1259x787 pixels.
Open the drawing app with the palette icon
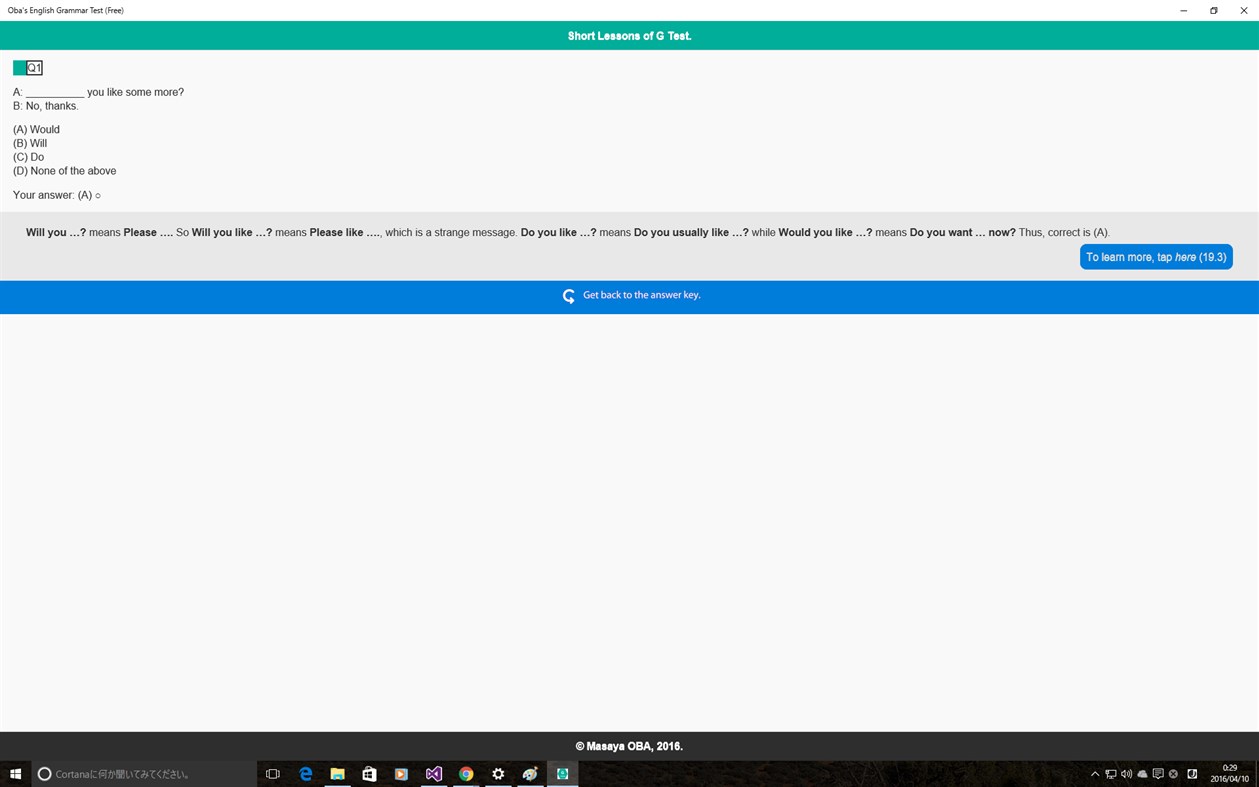[529, 773]
